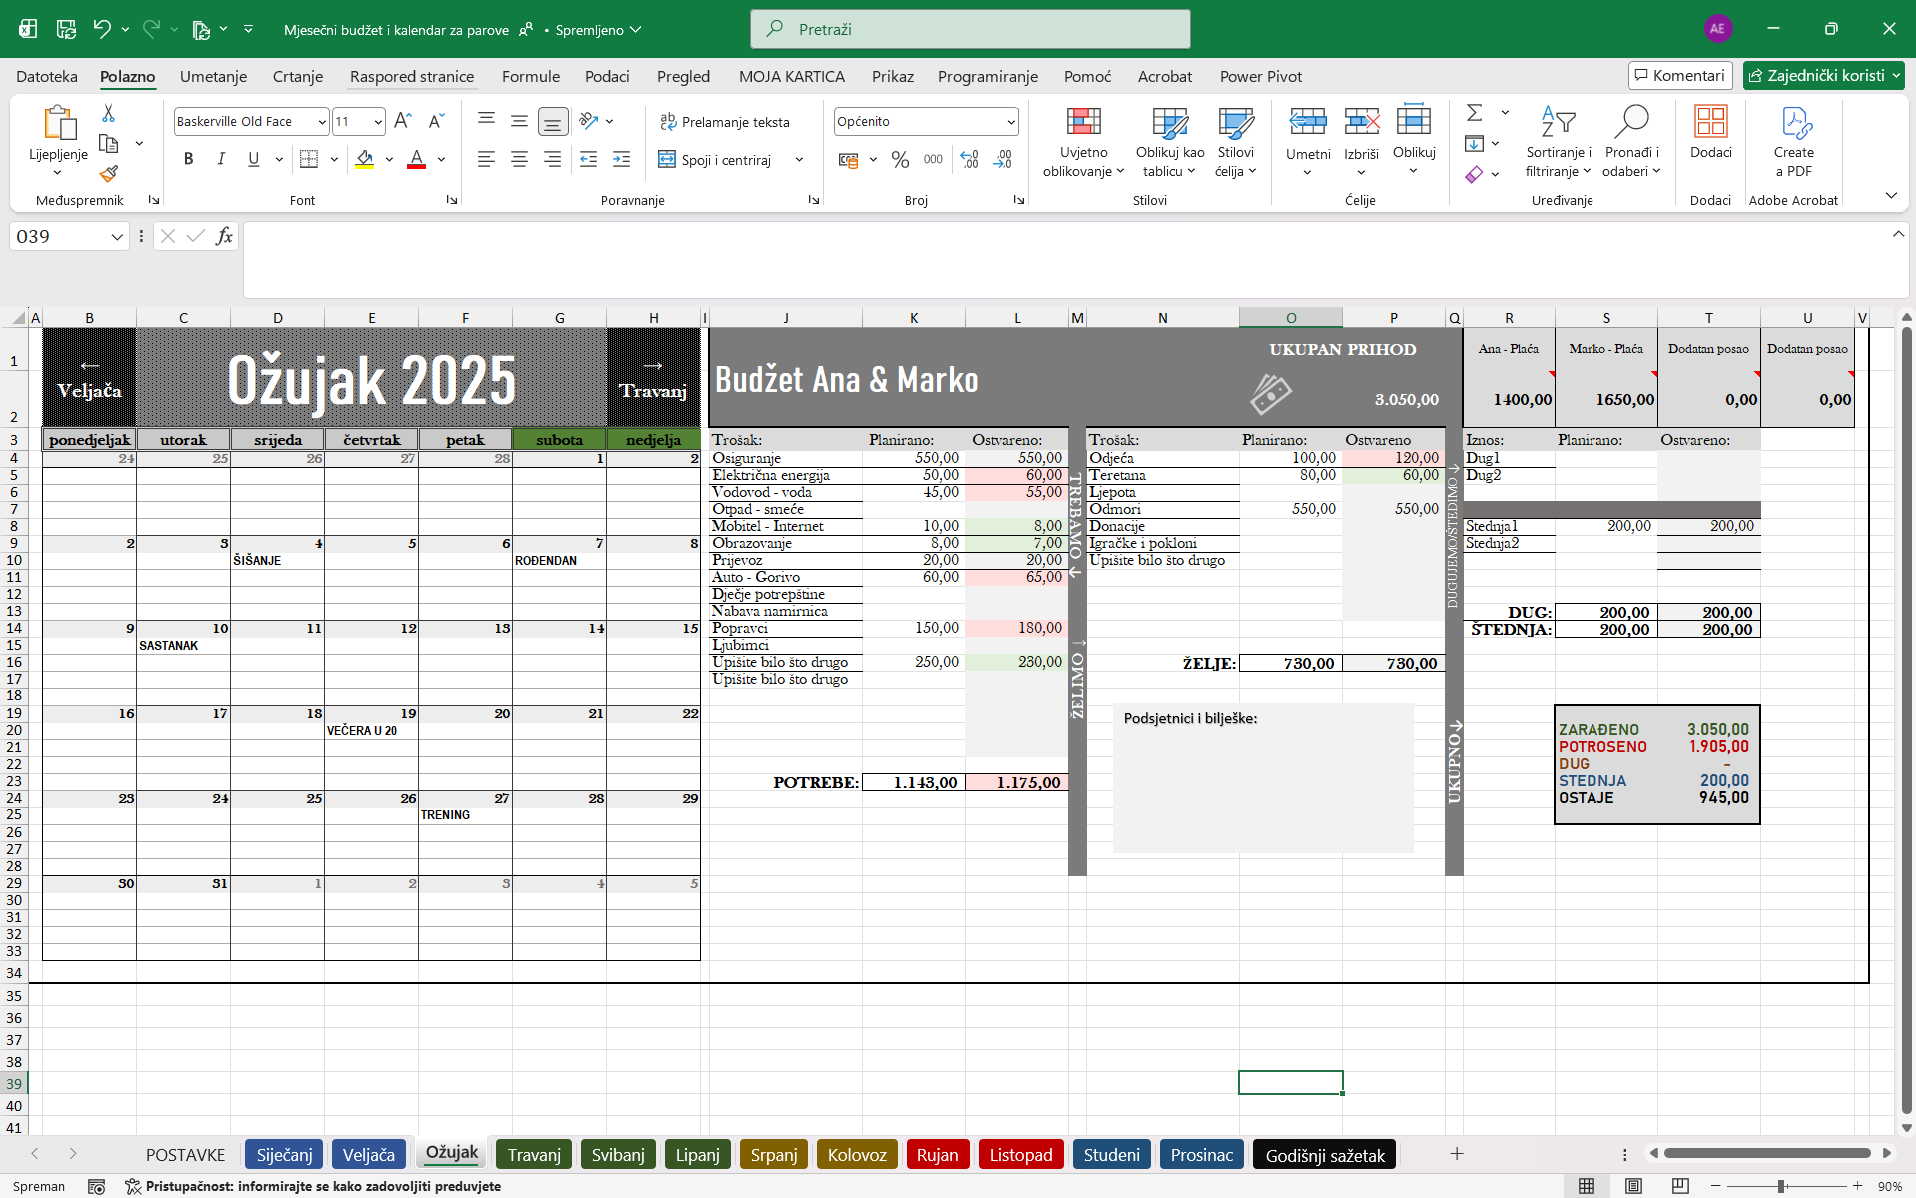Click the increase indent icon

621,159
